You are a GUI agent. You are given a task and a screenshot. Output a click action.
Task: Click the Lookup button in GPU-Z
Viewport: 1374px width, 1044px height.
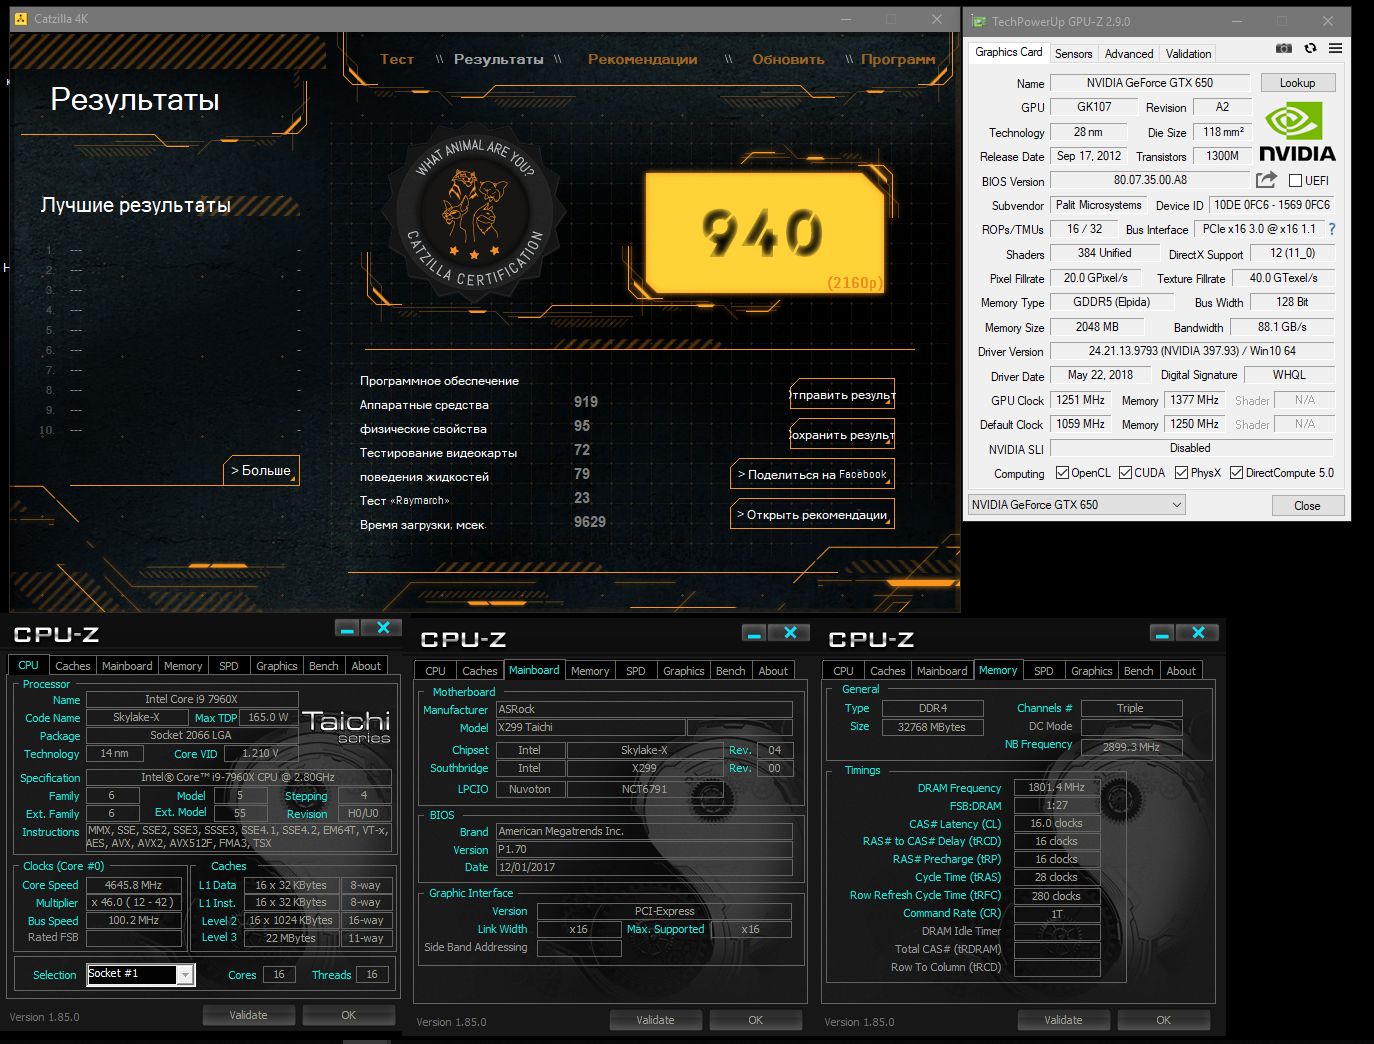[x=1297, y=83]
